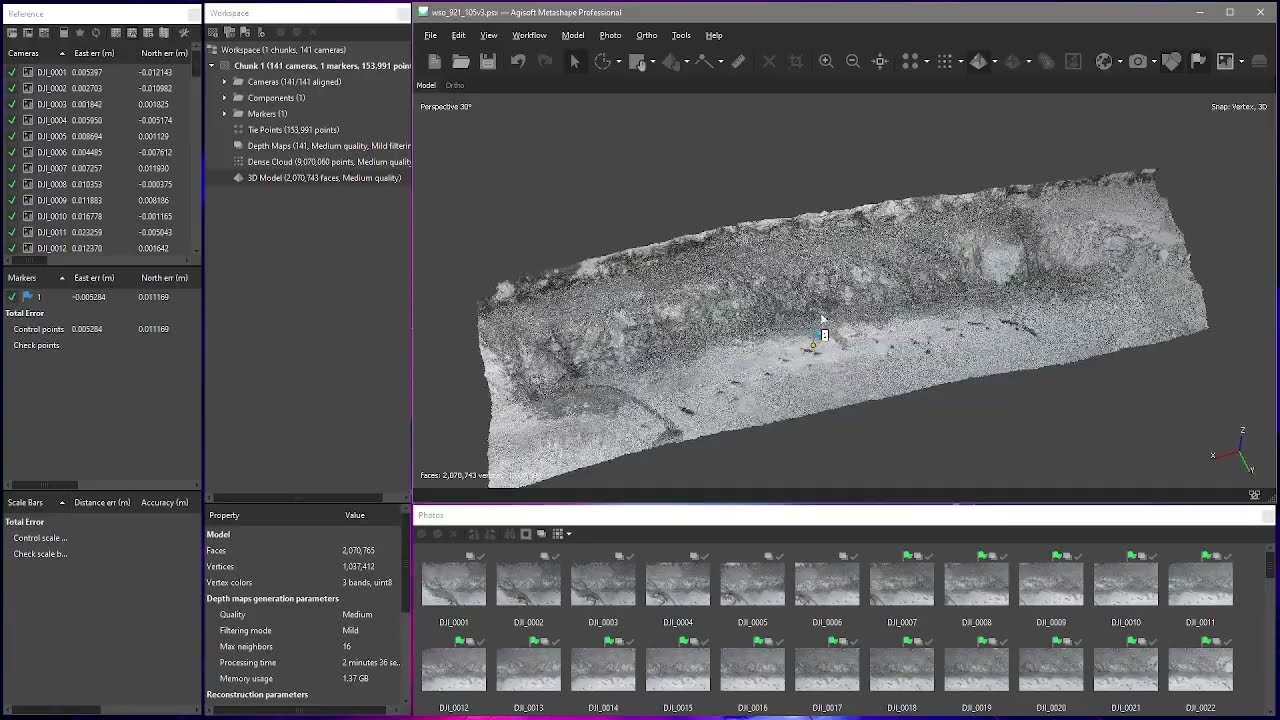Show the dense cloud view icon
This screenshot has height=720, width=1280.
click(x=944, y=61)
